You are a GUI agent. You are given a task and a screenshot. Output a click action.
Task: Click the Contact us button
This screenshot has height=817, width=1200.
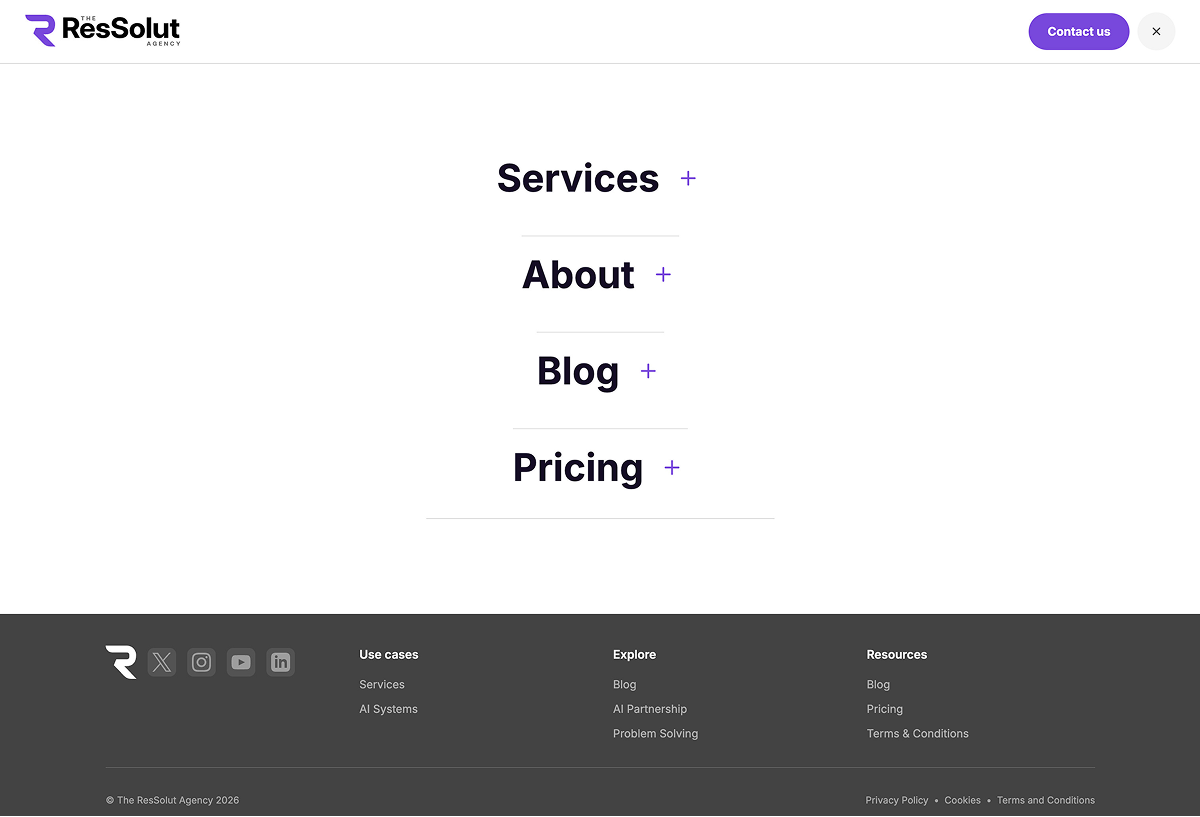(1079, 31)
